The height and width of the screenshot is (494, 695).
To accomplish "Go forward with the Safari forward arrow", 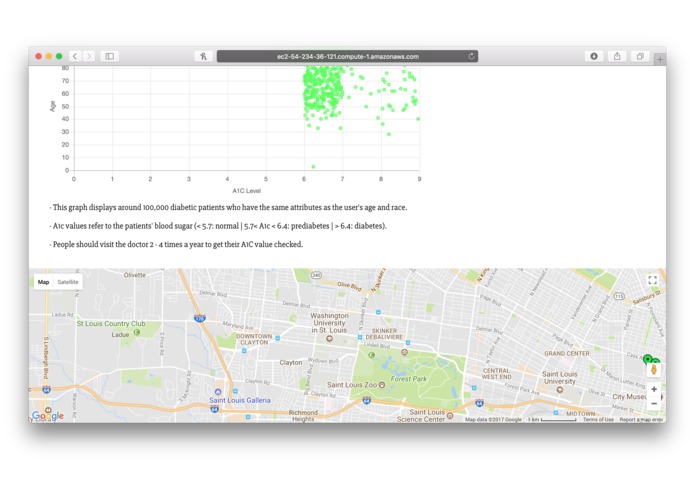I will pyautogui.click(x=89, y=56).
